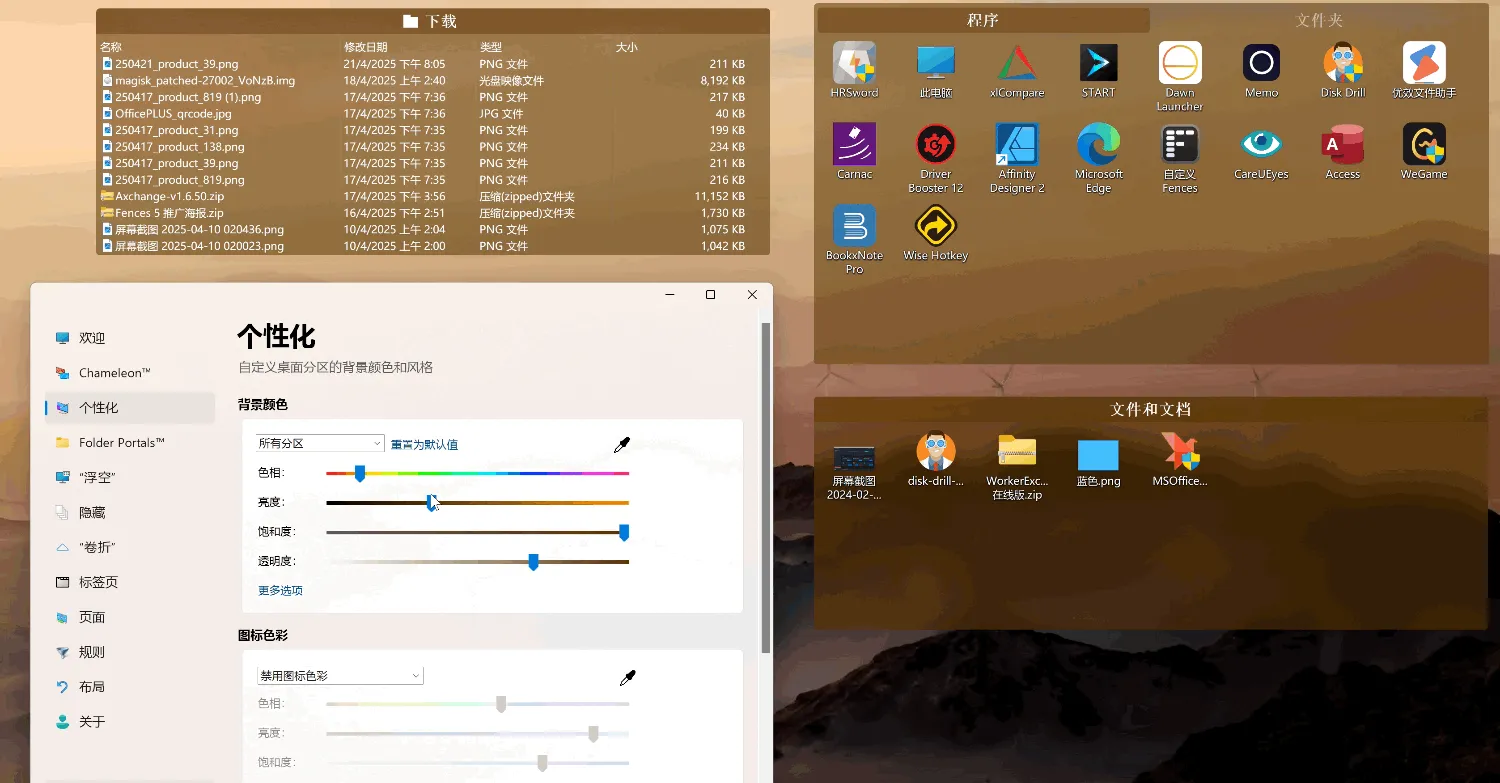Screen dimensions: 1500x783
Task: Pick background color with the eyedropper
Action: [622, 445]
